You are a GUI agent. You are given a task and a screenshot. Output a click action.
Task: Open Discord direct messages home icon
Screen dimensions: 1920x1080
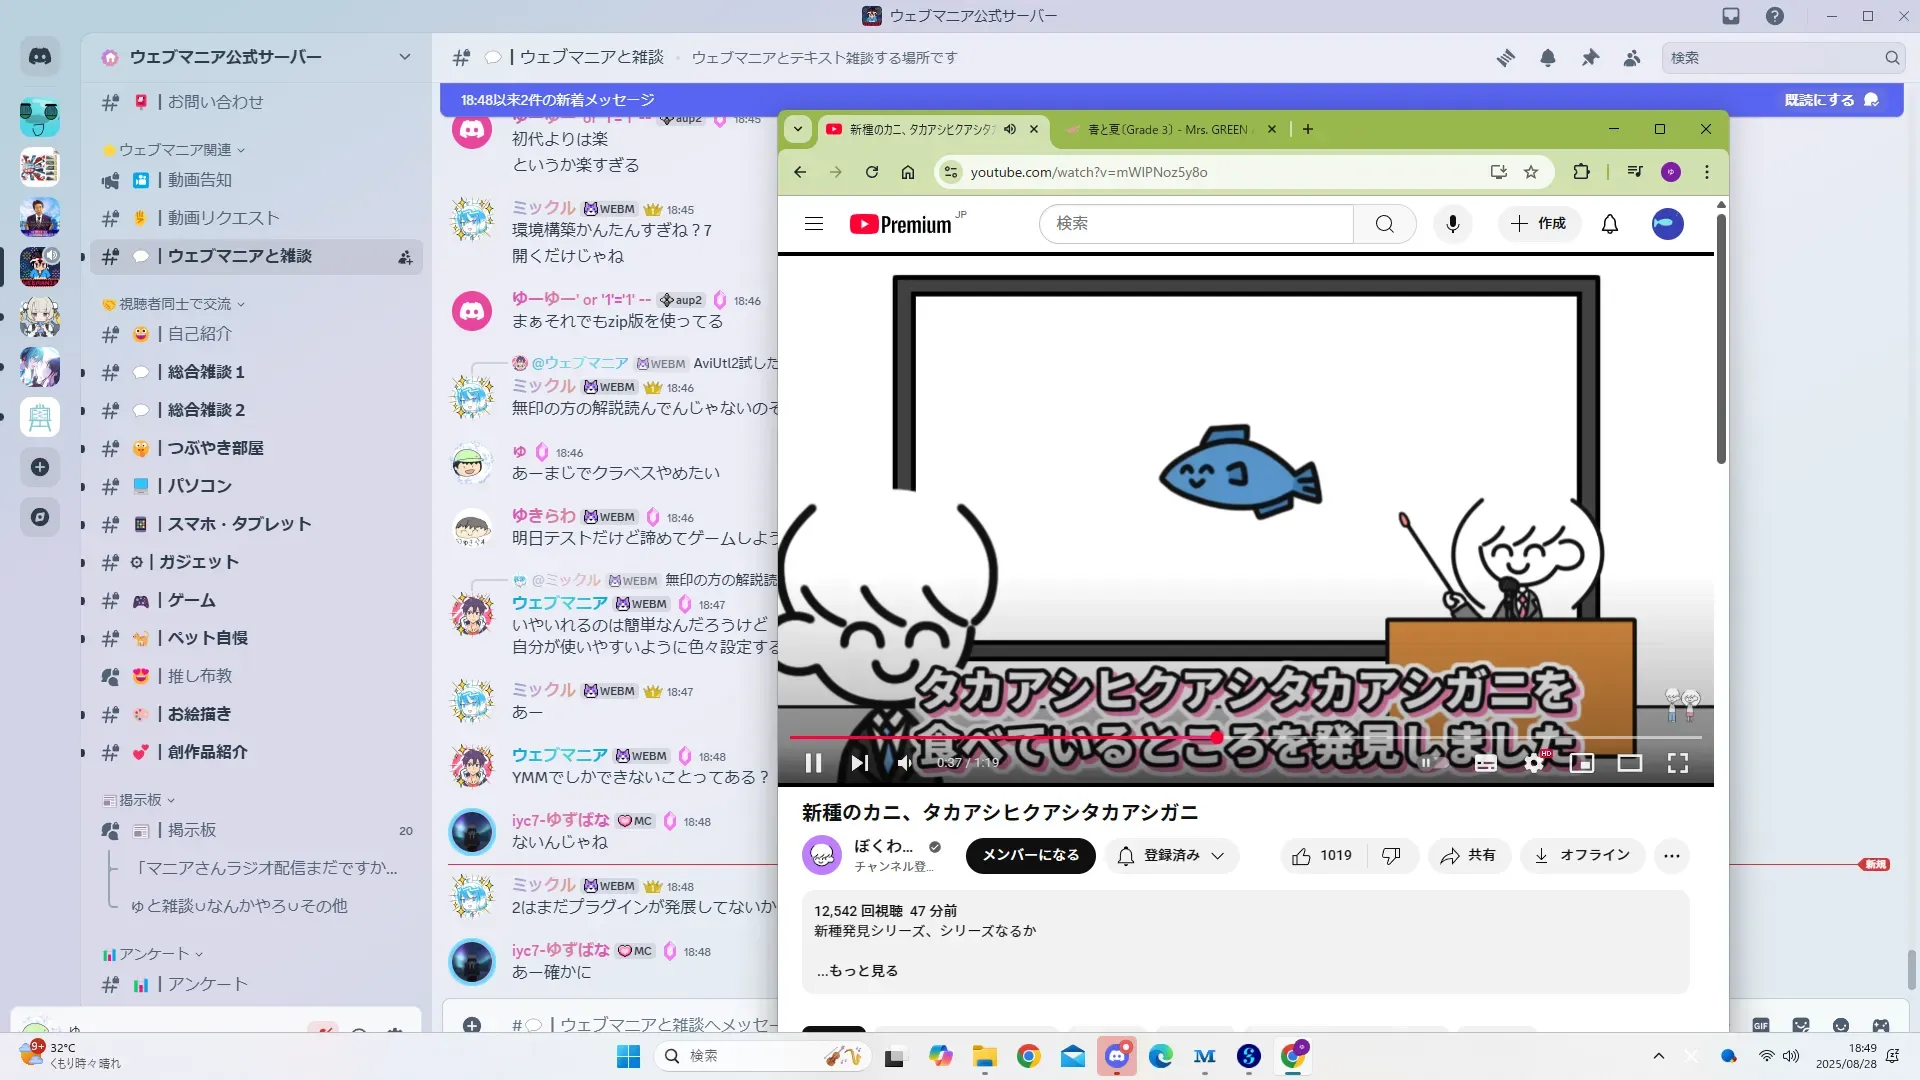[40, 57]
